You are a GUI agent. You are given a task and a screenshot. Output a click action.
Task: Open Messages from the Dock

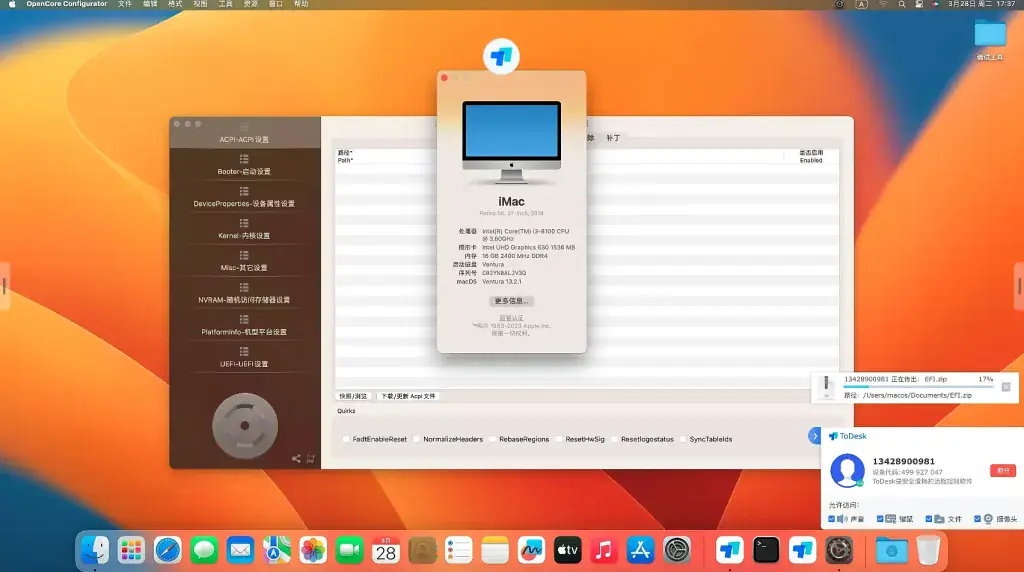coord(204,550)
